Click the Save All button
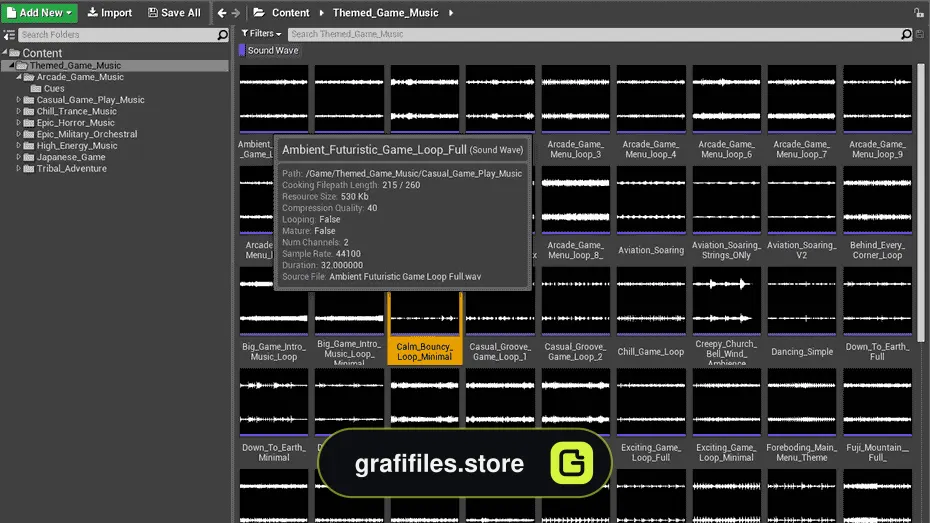Image resolution: width=930 pixels, height=523 pixels. [x=174, y=12]
